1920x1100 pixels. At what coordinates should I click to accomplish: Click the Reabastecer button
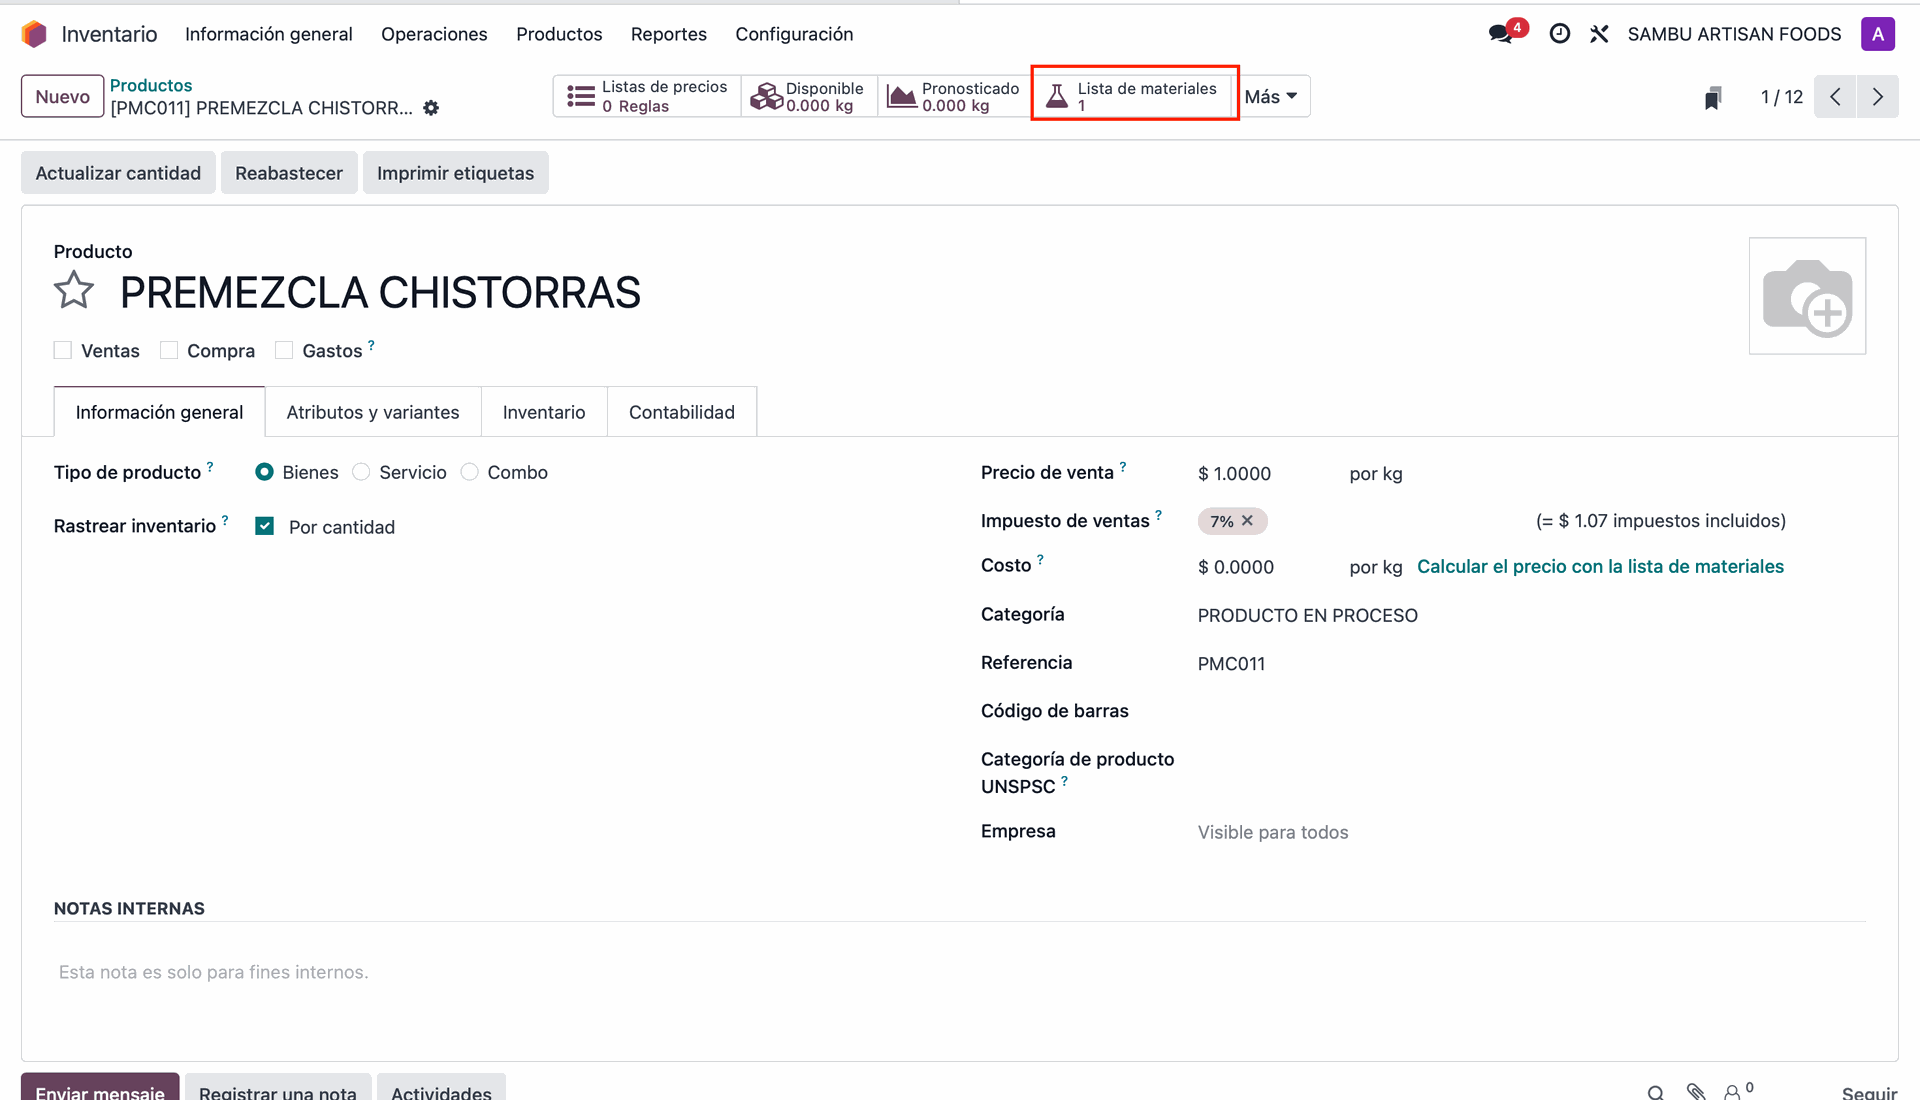288,173
